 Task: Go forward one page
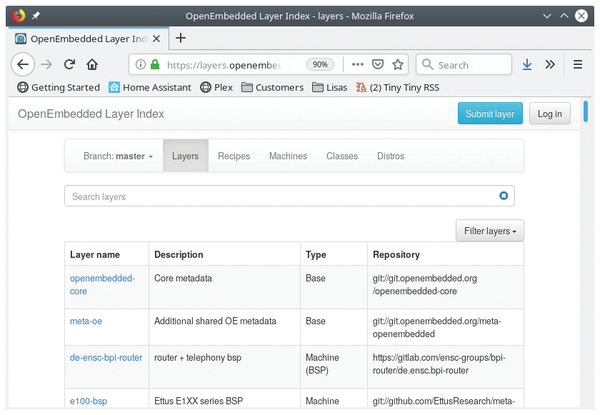click(x=46, y=64)
